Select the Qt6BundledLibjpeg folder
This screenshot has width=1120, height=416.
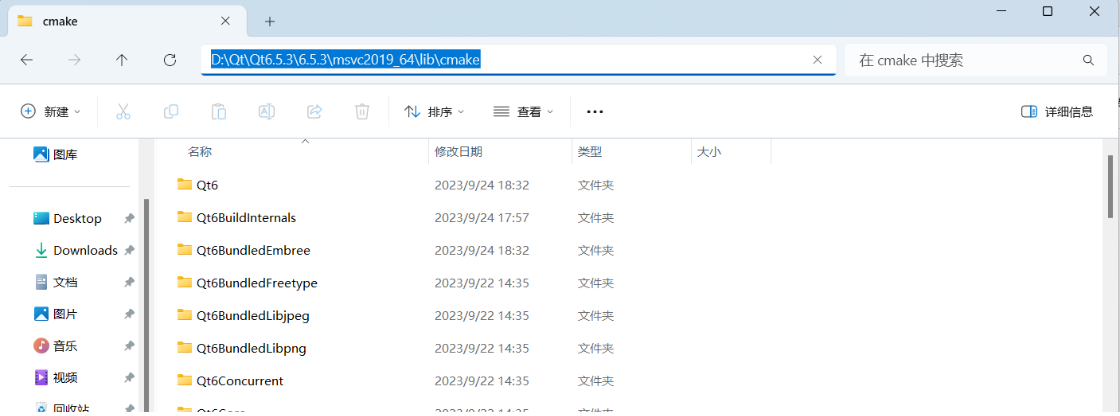[x=253, y=315]
